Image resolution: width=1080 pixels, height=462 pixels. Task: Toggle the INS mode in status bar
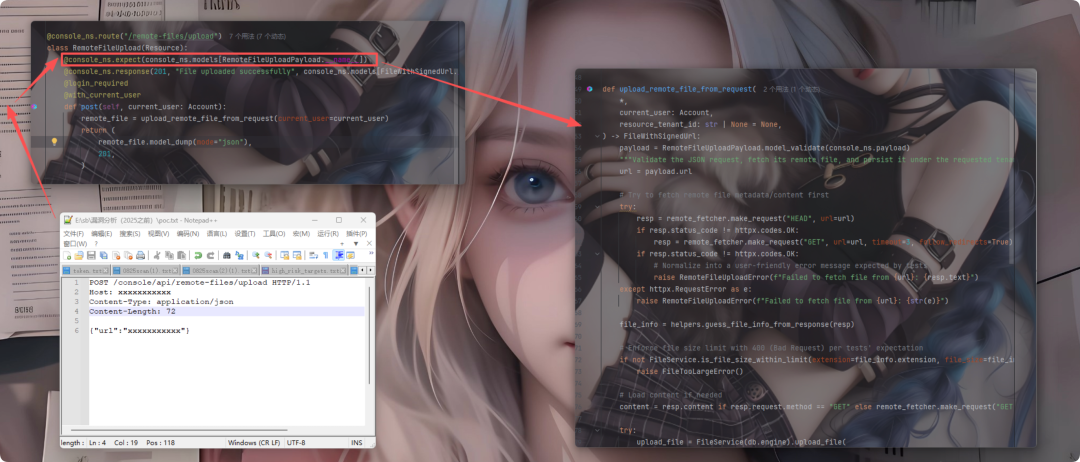coord(357,442)
